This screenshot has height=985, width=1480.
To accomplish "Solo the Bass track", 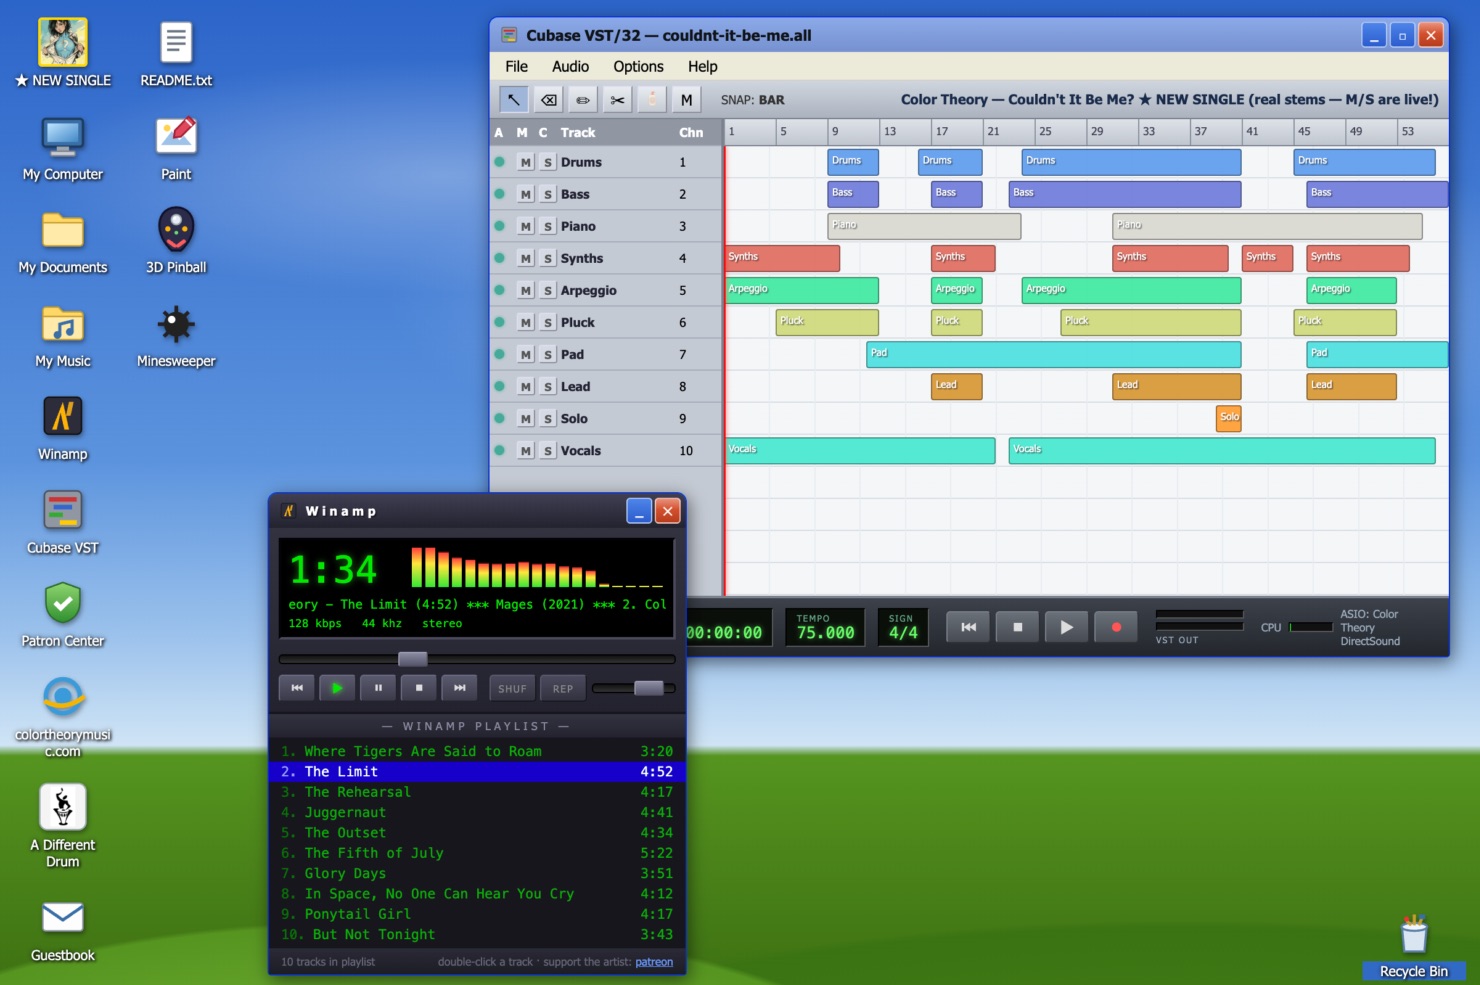I will point(547,194).
